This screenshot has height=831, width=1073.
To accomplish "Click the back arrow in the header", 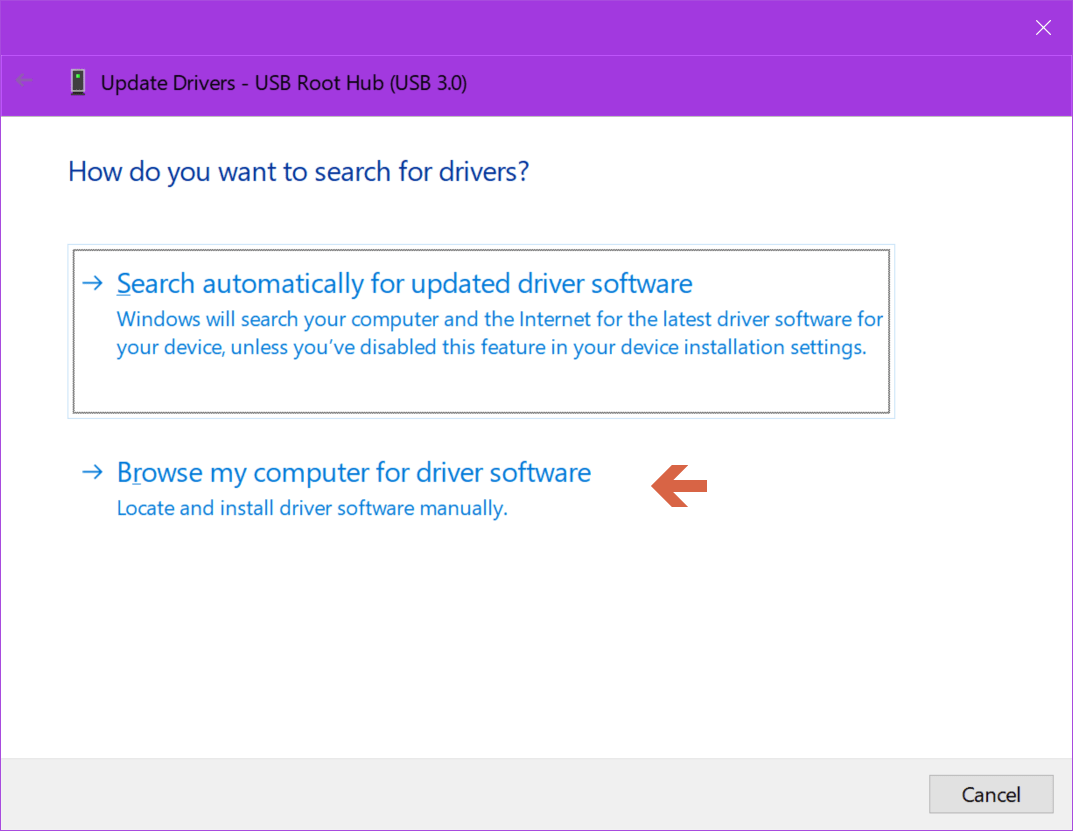I will pos(23,79).
